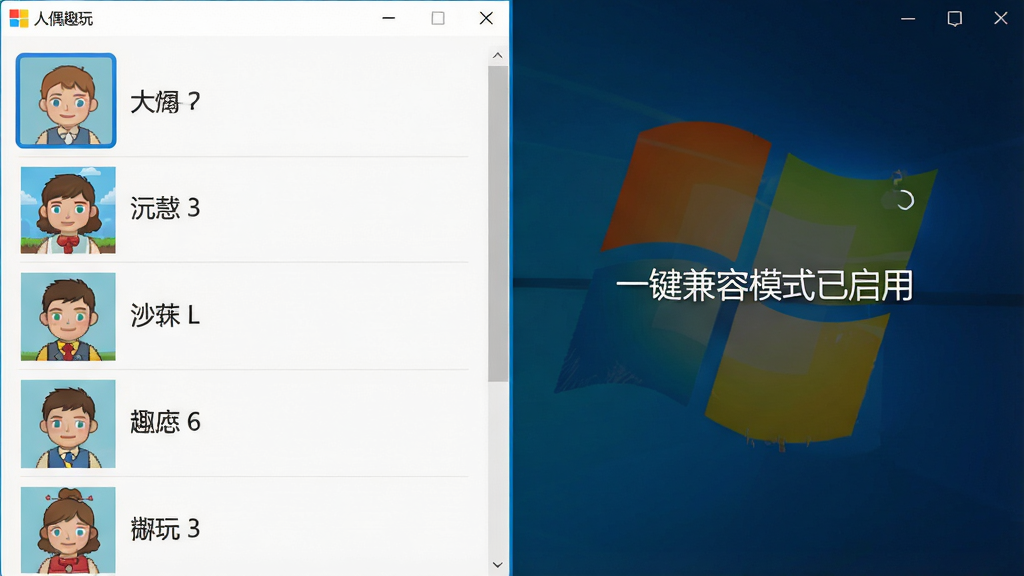1024x576 pixels.
Task: Choose the avatar with clouds and red bow tie
Action: pyautogui.click(x=68, y=210)
